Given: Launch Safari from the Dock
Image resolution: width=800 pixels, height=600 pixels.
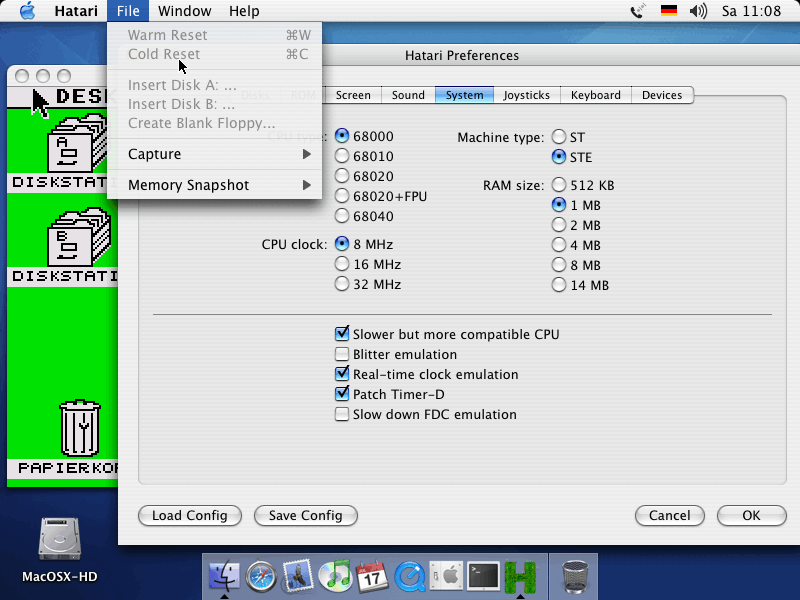Looking at the screenshot, I should tap(261, 577).
